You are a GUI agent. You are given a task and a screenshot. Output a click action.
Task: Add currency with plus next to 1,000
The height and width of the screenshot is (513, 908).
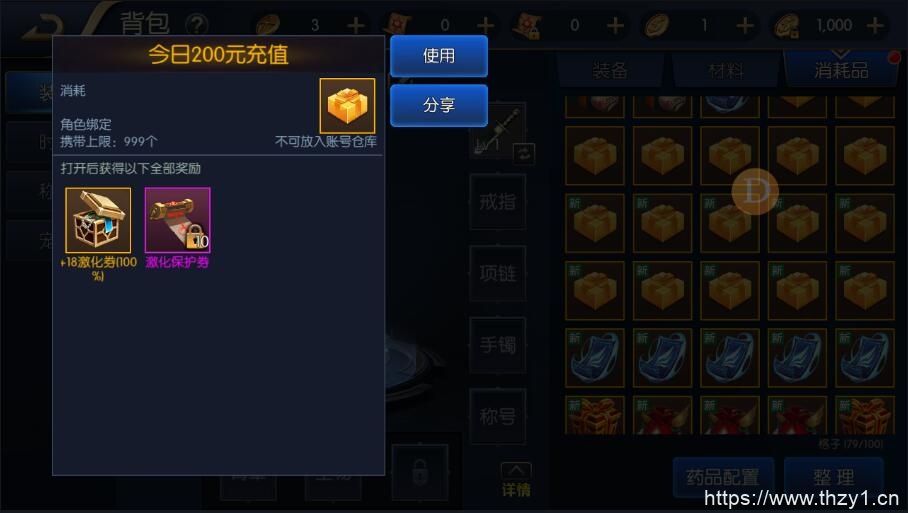[x=875, y=25]
